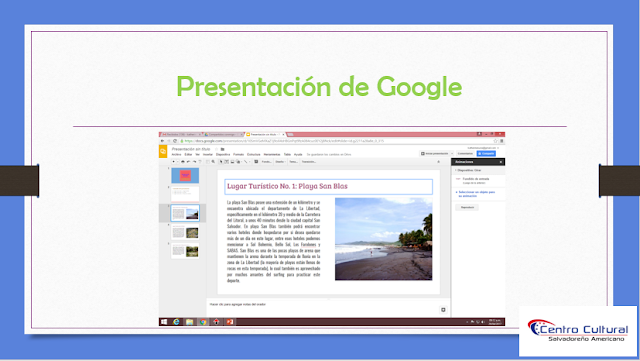The image size is (640, 361).
Task: Click the PowerPoint taskbar icon
Action: pyautogui.click(x=230, y=322)
